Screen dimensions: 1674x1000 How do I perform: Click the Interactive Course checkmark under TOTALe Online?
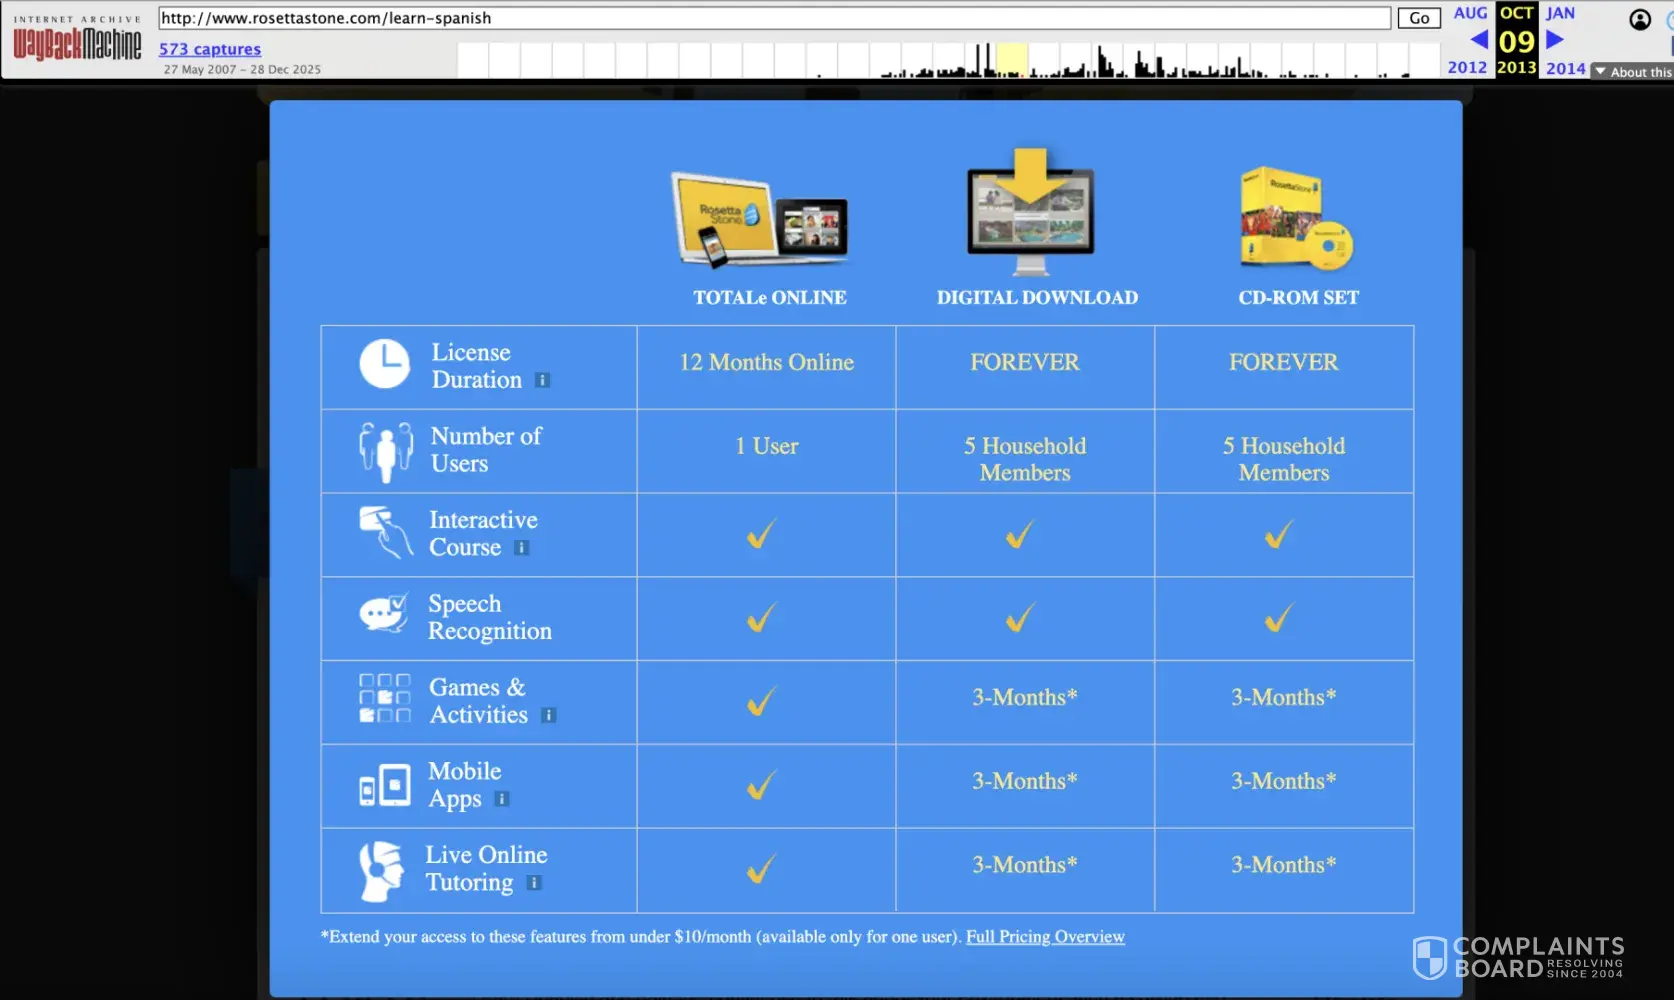761,535
